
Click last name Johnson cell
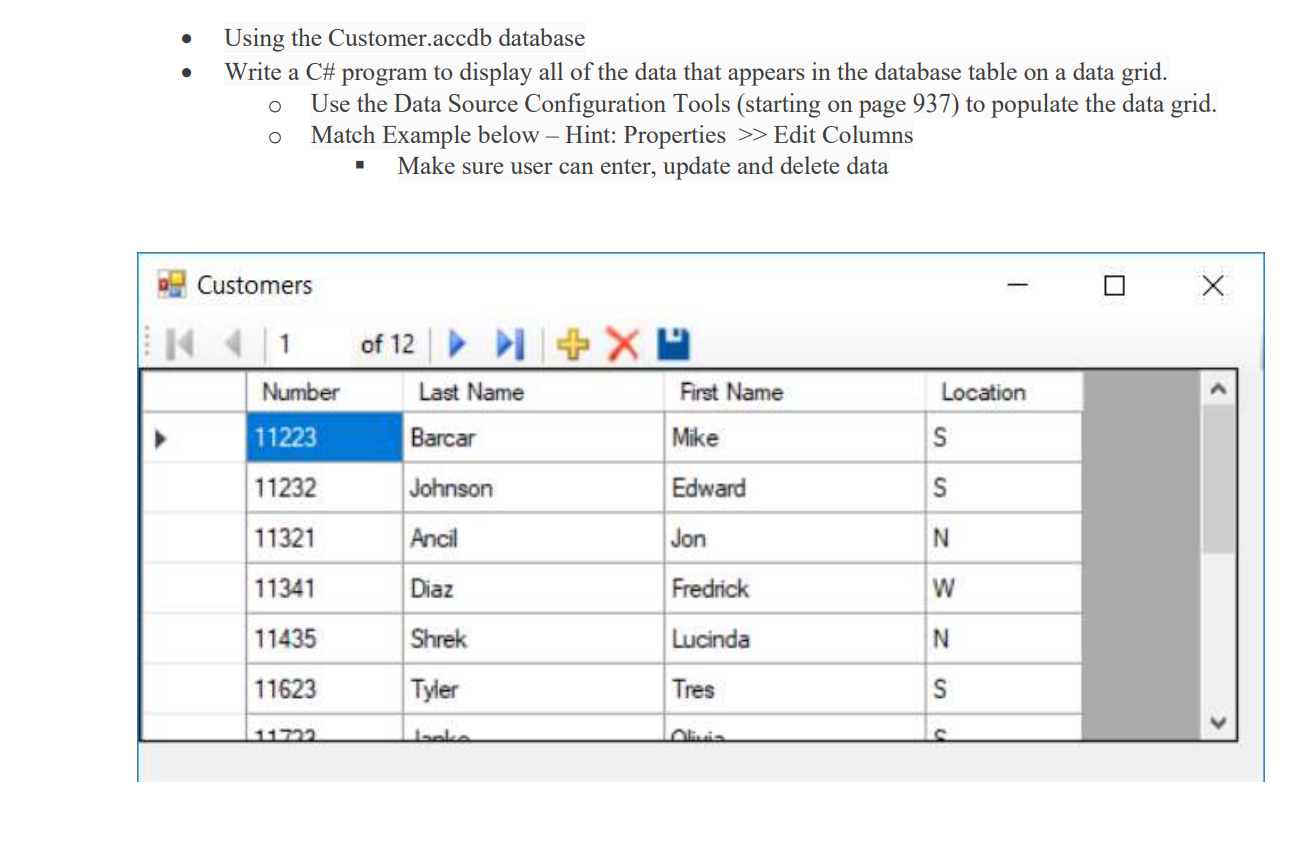pos(533,488)
